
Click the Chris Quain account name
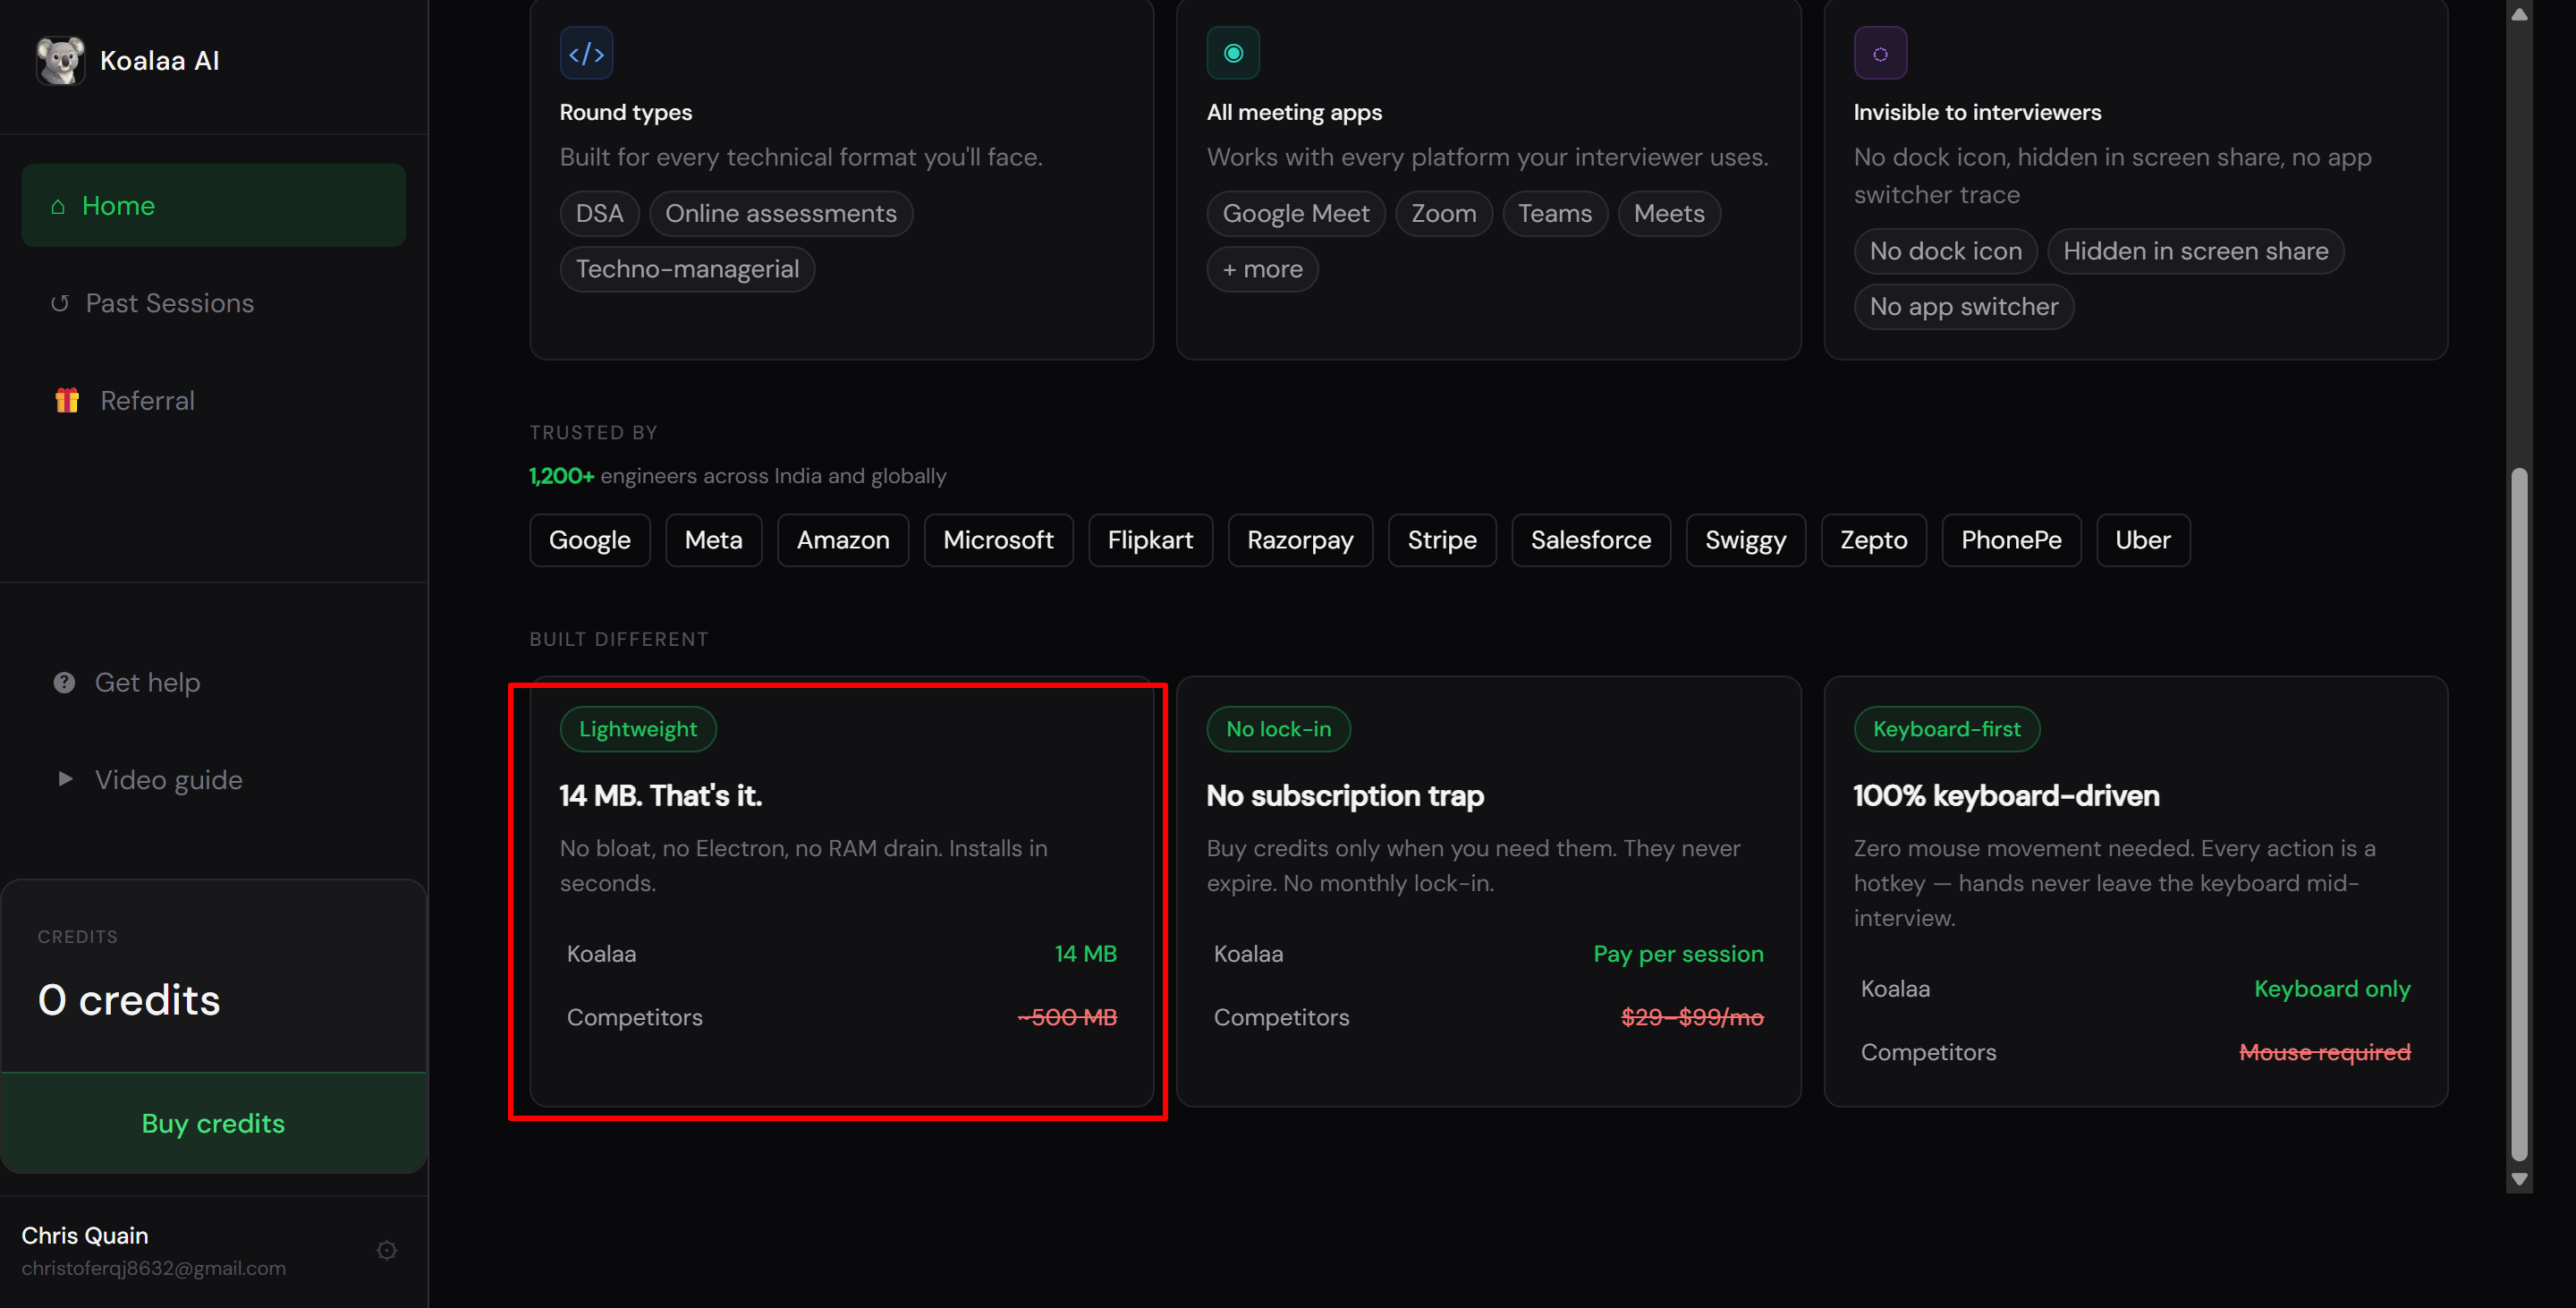tap(85, 1235)
